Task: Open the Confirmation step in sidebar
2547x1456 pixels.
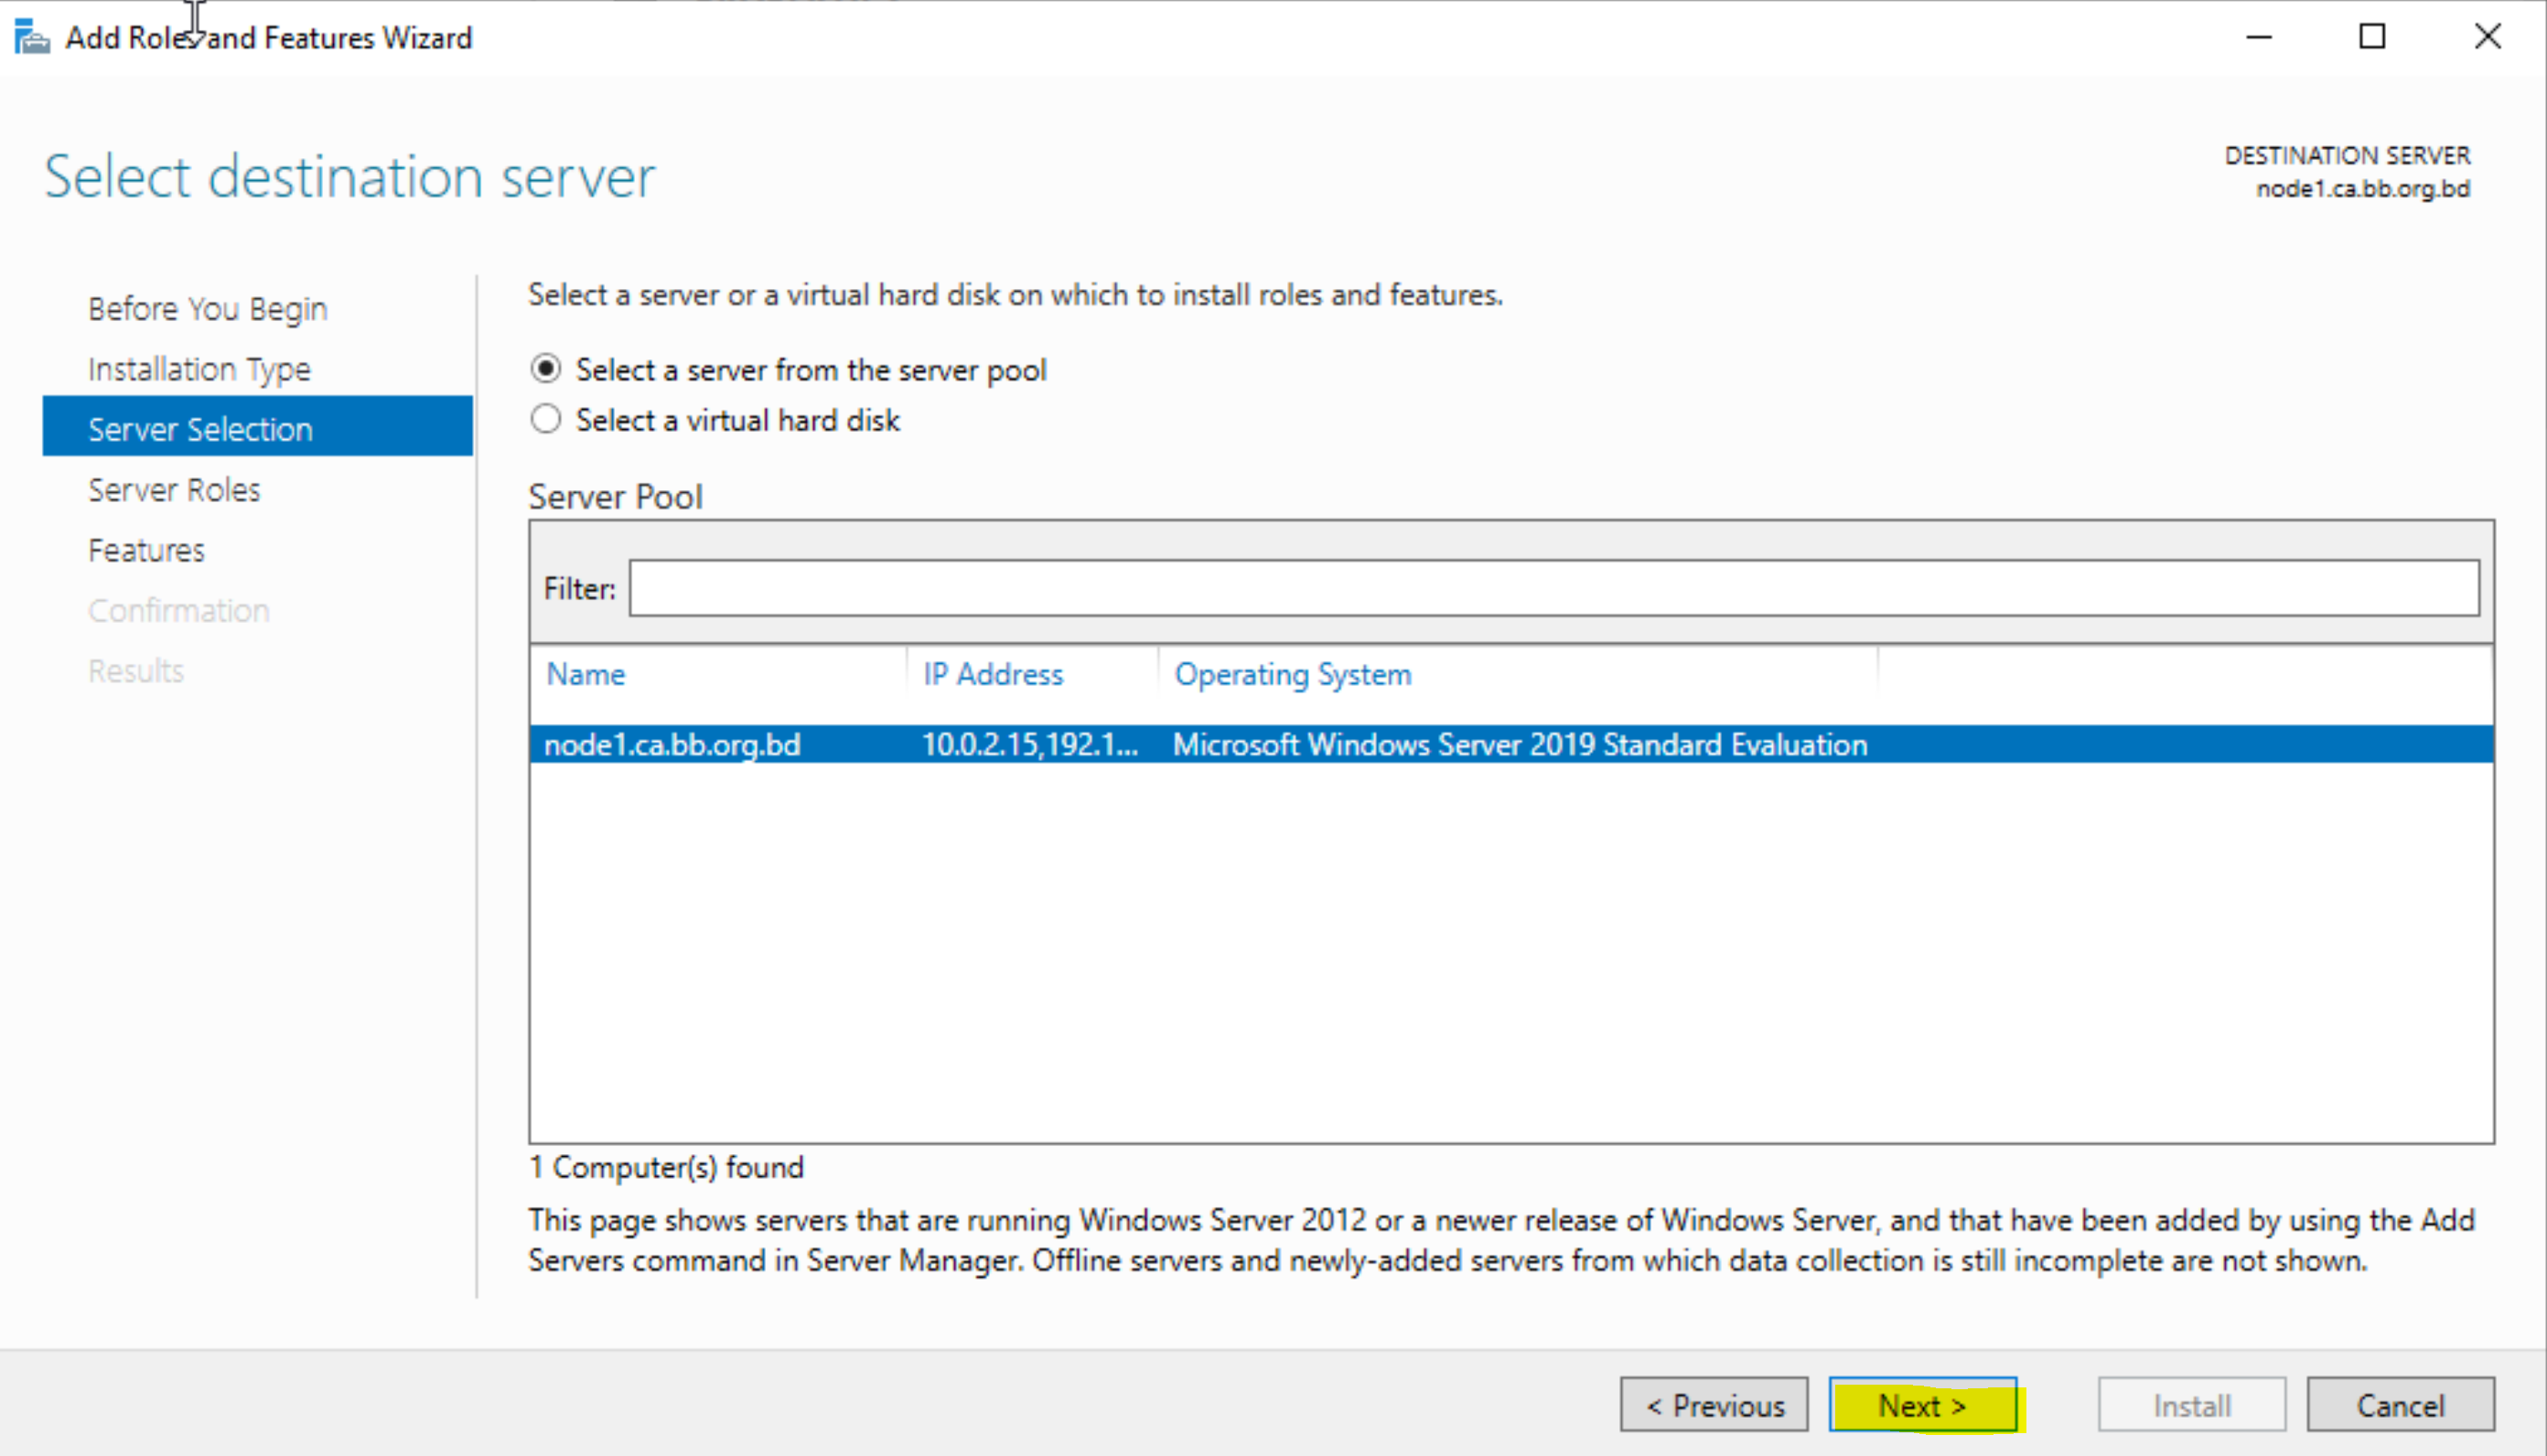Action: coord(179,610)
